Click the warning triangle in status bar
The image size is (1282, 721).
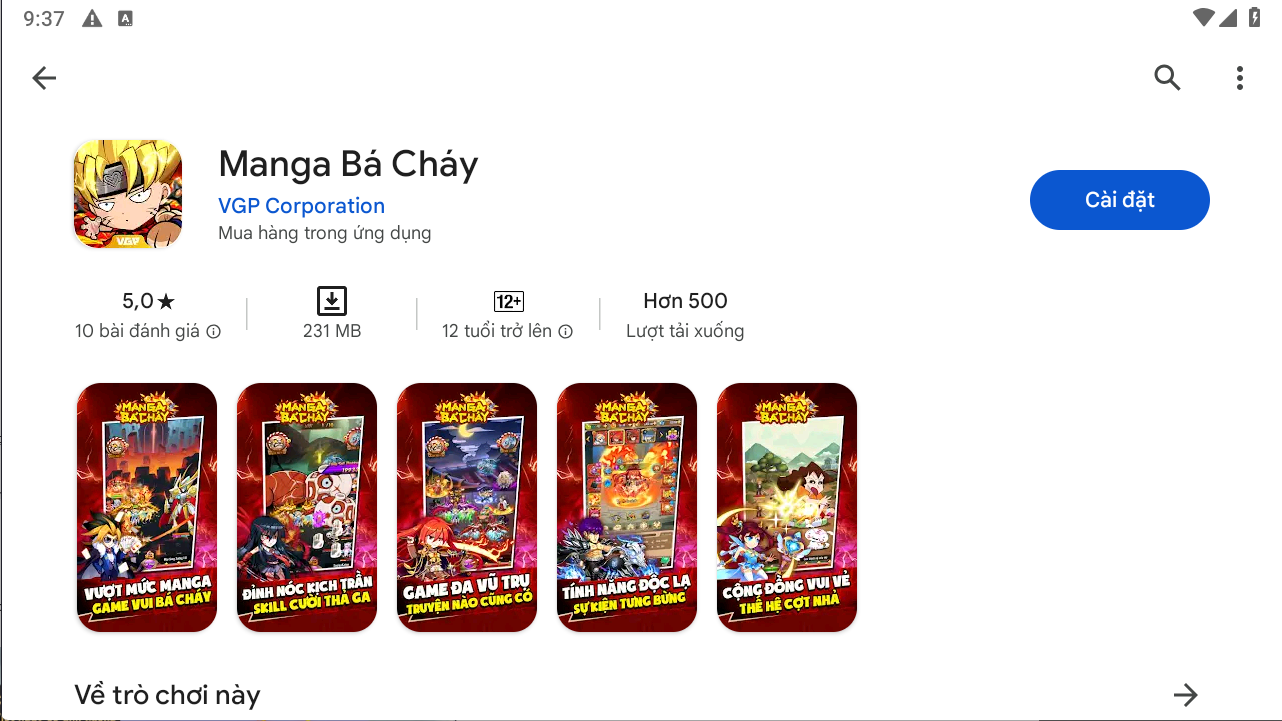click(x=92, y=19)
